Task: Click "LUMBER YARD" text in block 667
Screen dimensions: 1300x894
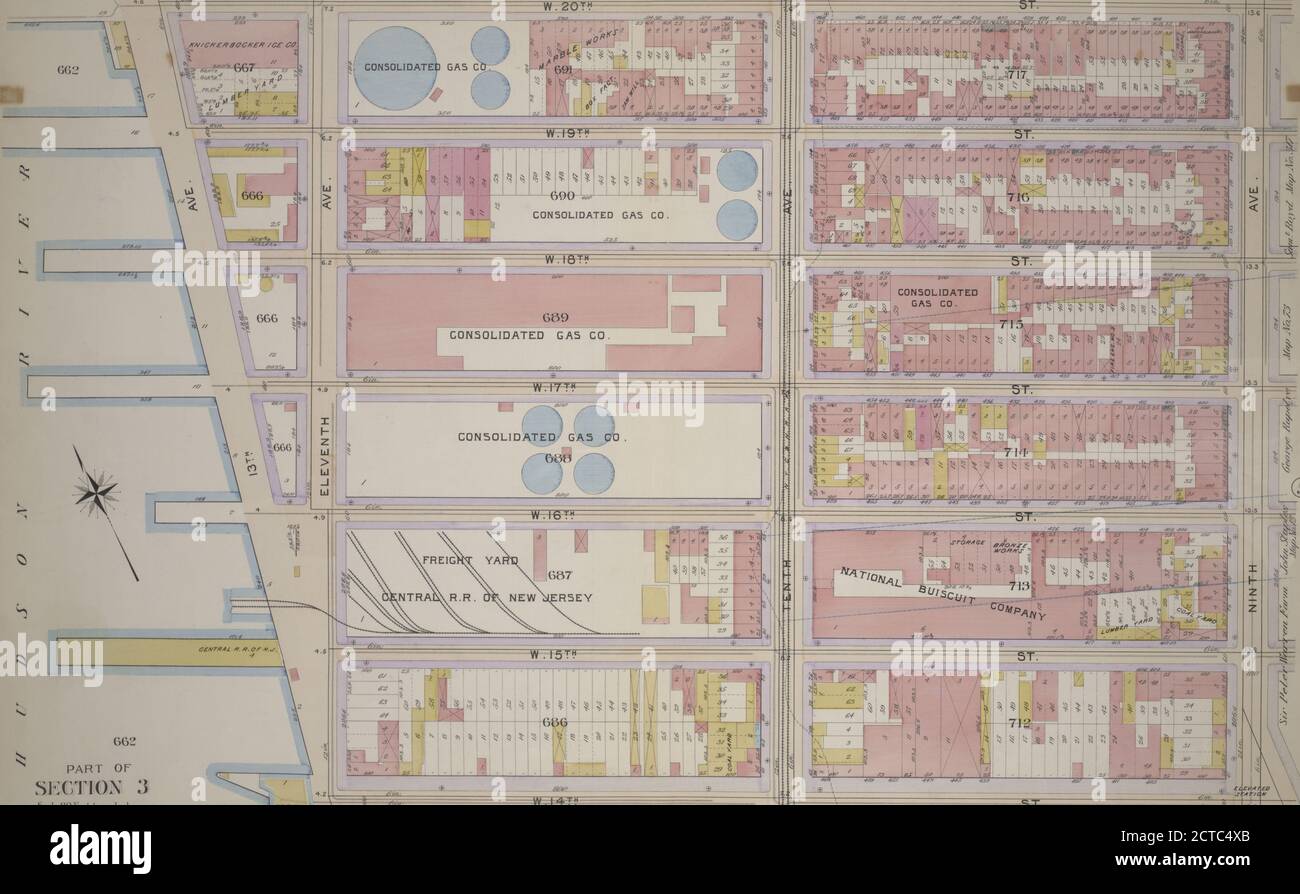Action: pos(247,91)
